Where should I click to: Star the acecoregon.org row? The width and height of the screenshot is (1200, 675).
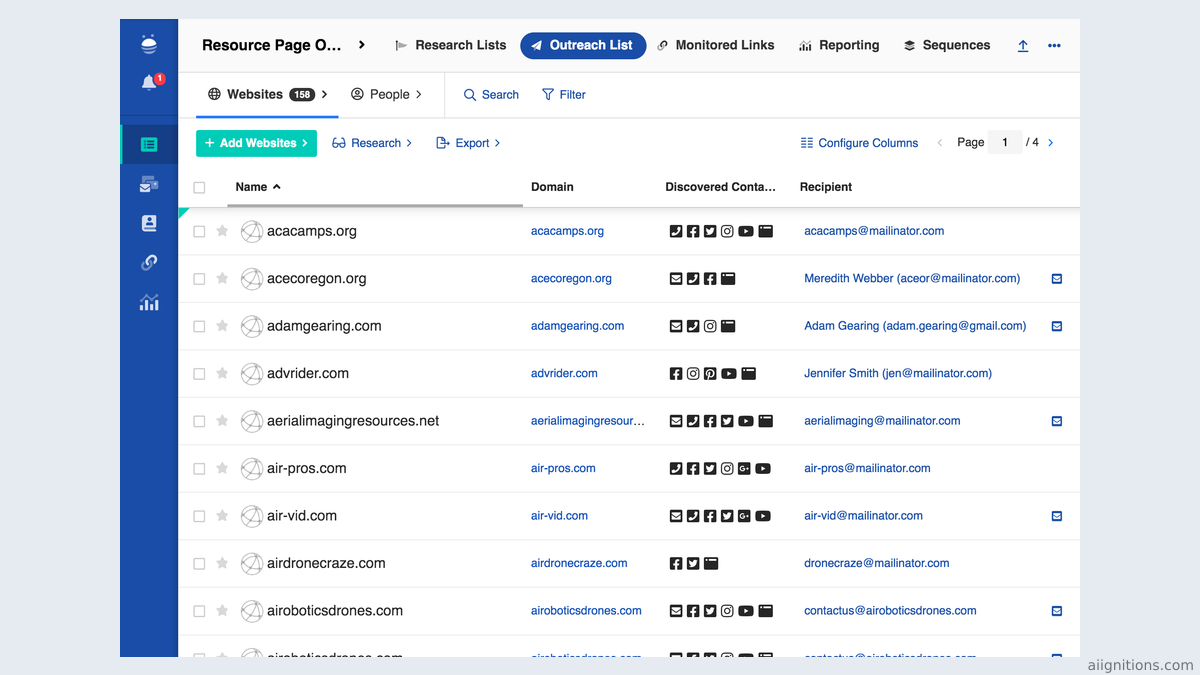pyautogui.click(x=222, y=279)
